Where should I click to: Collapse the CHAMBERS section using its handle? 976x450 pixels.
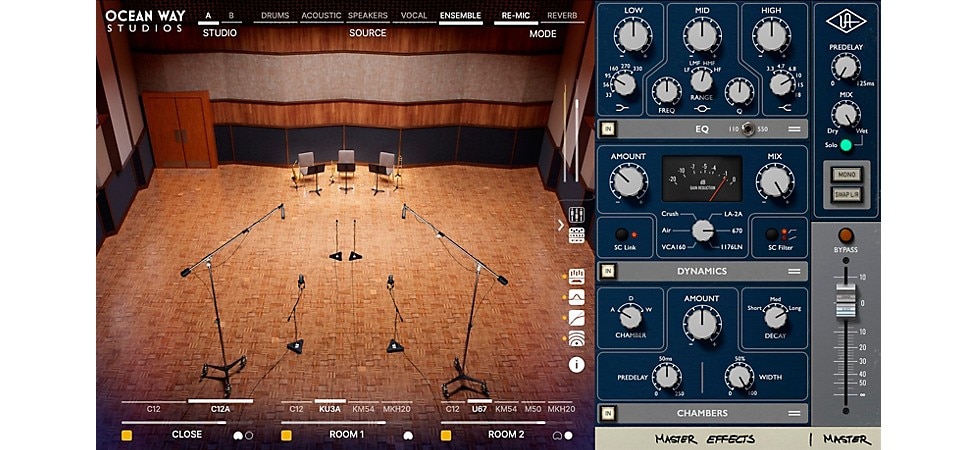coord(794,413)
